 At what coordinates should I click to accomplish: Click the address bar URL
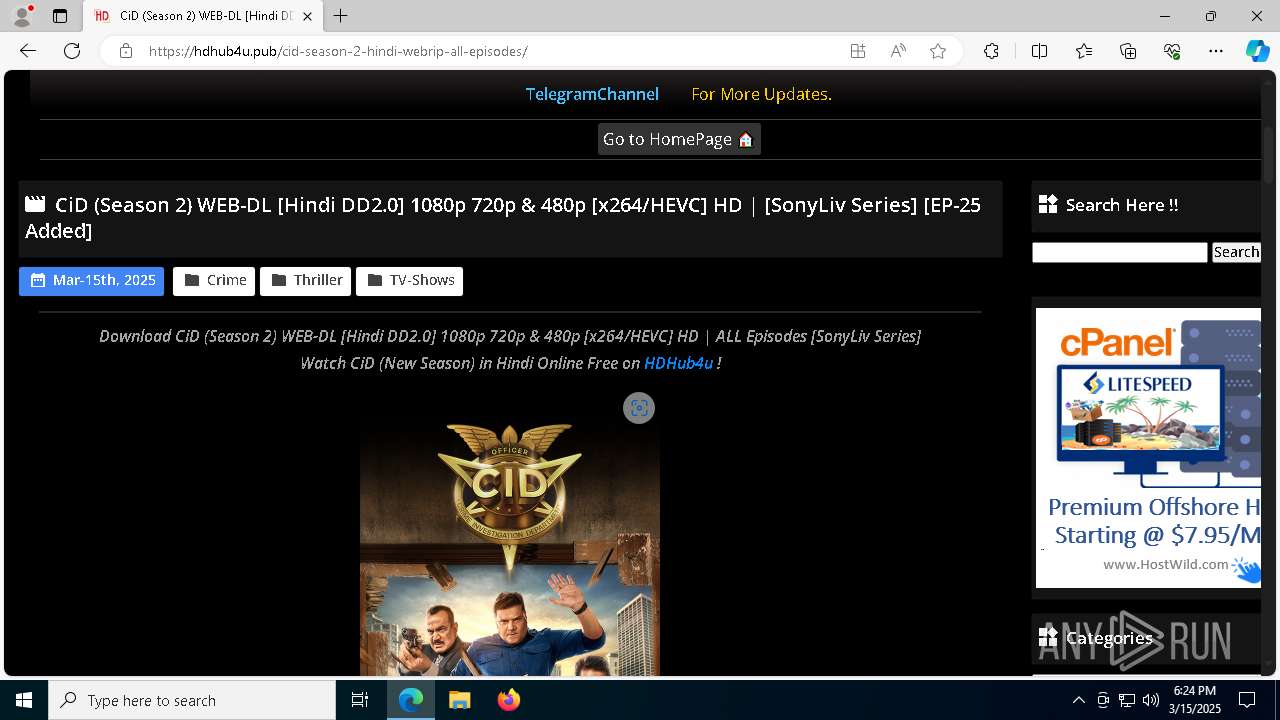[x=338, y=51]
